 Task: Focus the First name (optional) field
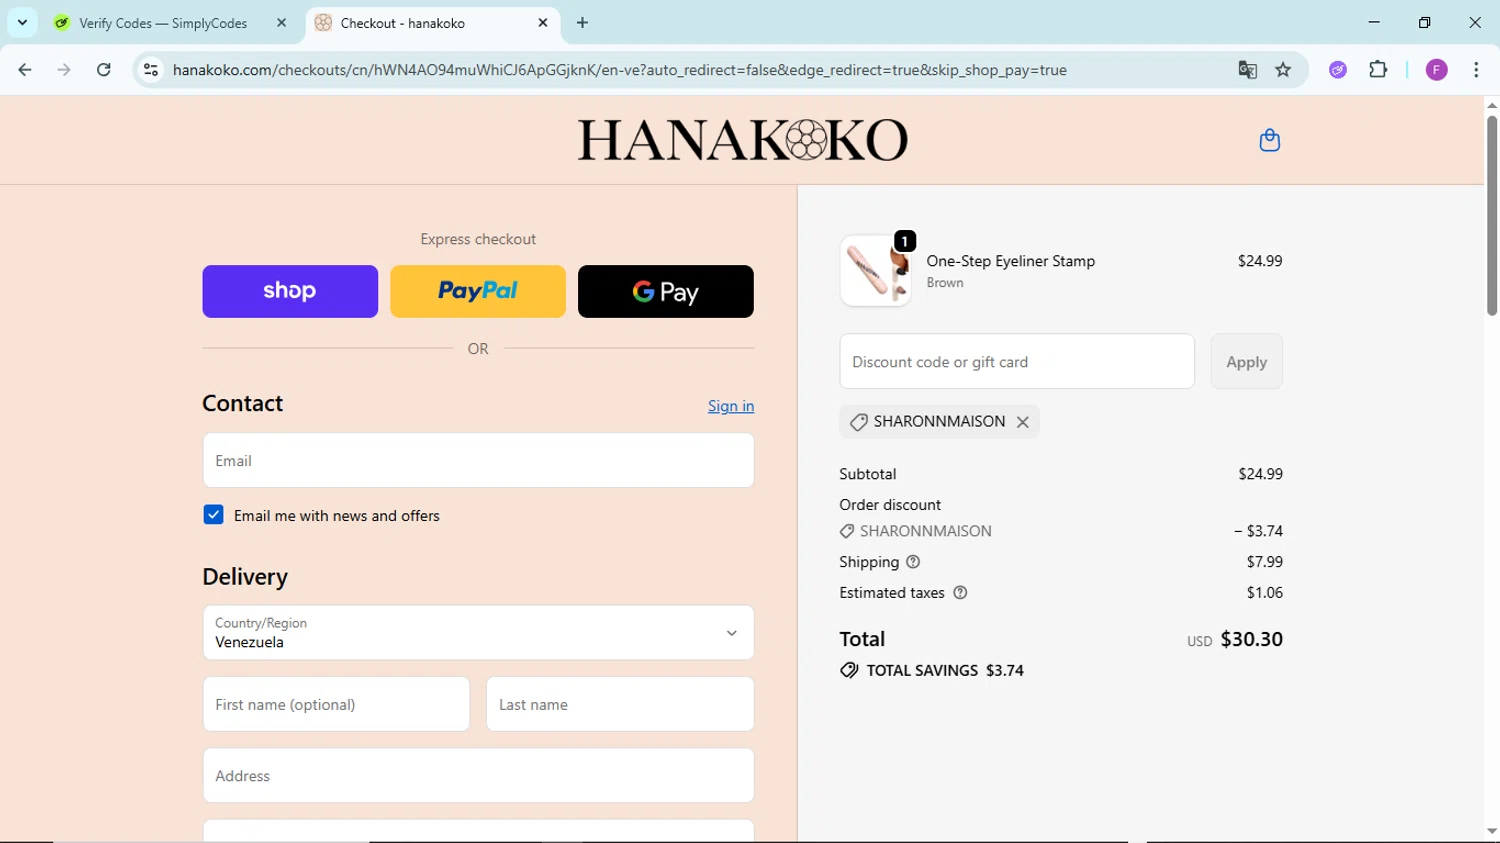tap(336, 704)
